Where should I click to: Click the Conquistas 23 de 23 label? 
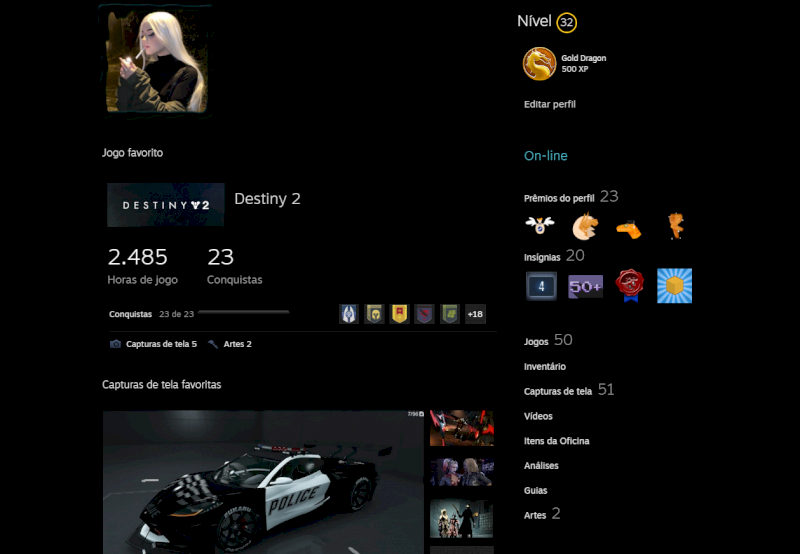coord(152,314)
